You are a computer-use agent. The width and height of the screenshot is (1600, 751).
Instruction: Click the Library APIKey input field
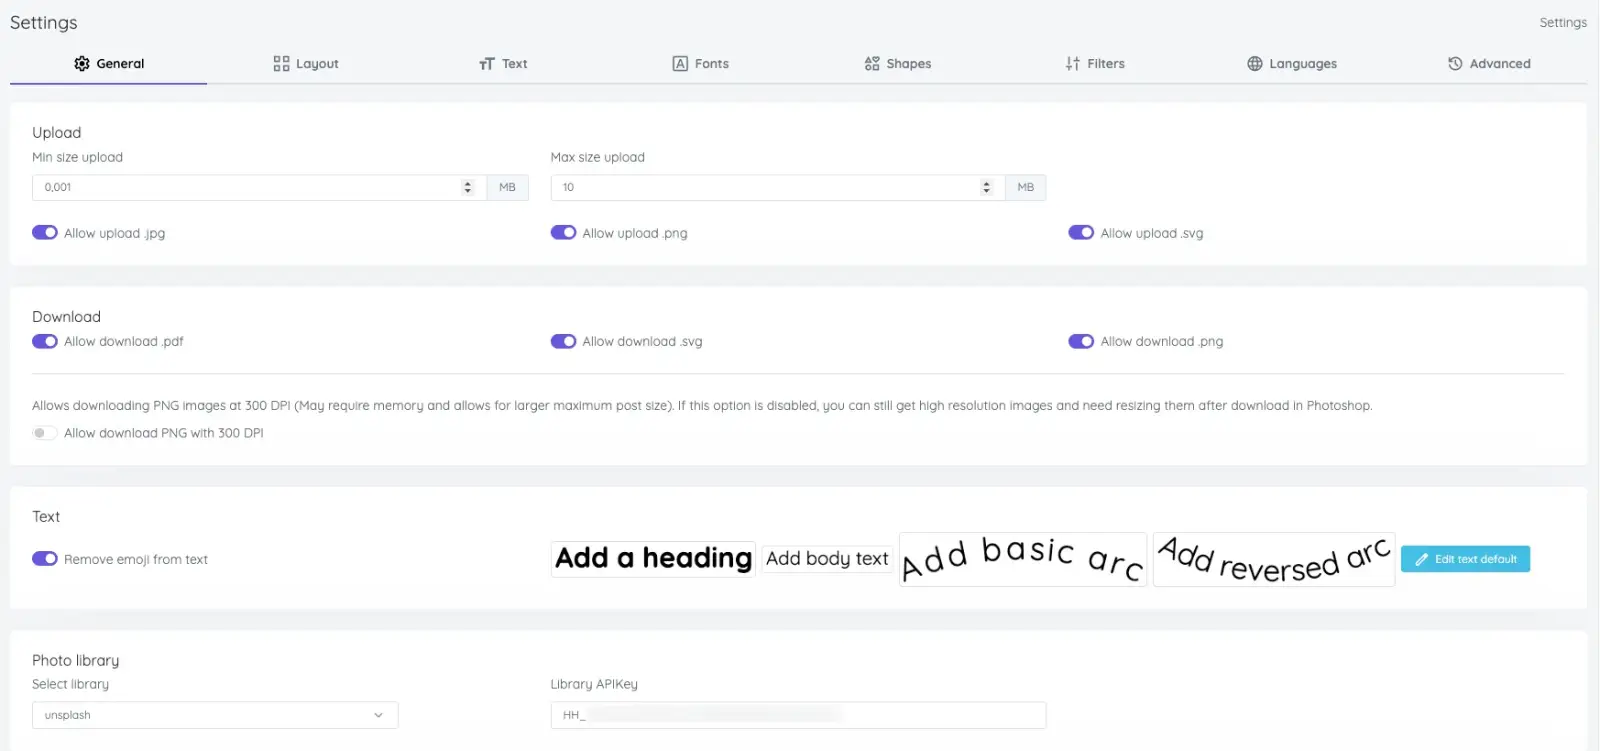point(798,715)
